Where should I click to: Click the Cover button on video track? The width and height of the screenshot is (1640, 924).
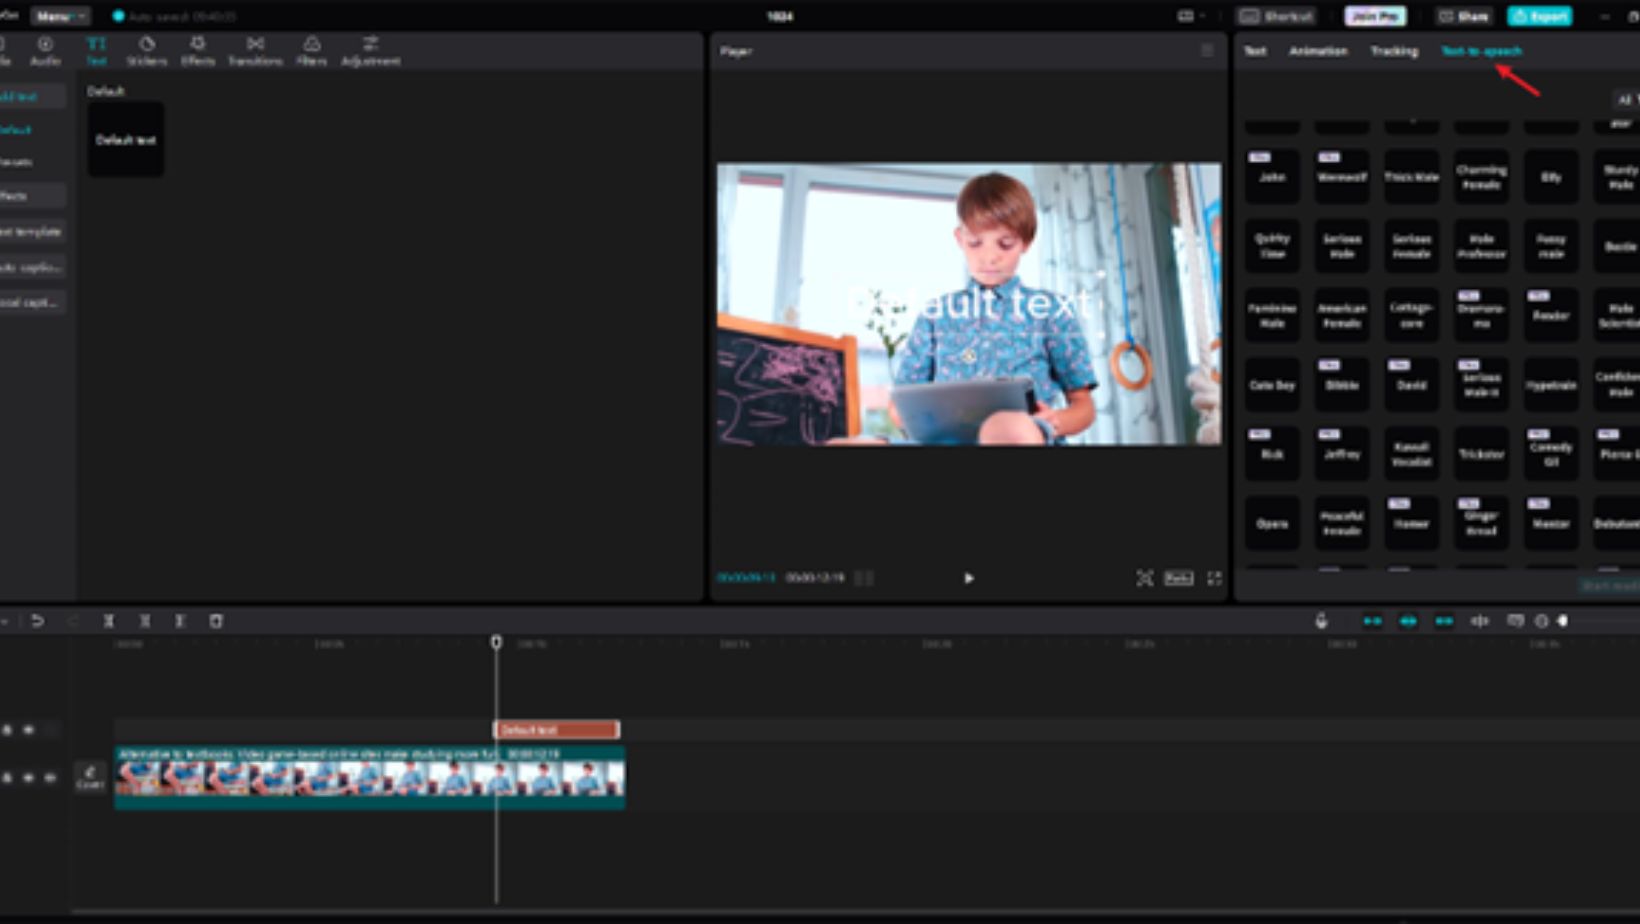tap(90, 777)
